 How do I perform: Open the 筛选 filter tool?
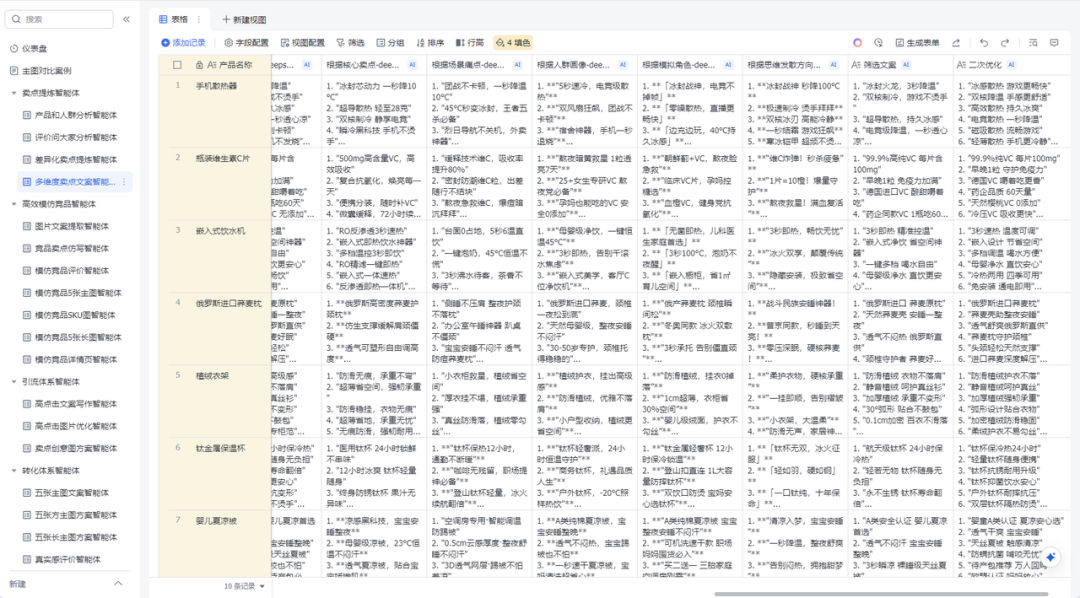(x=351, y=43)
